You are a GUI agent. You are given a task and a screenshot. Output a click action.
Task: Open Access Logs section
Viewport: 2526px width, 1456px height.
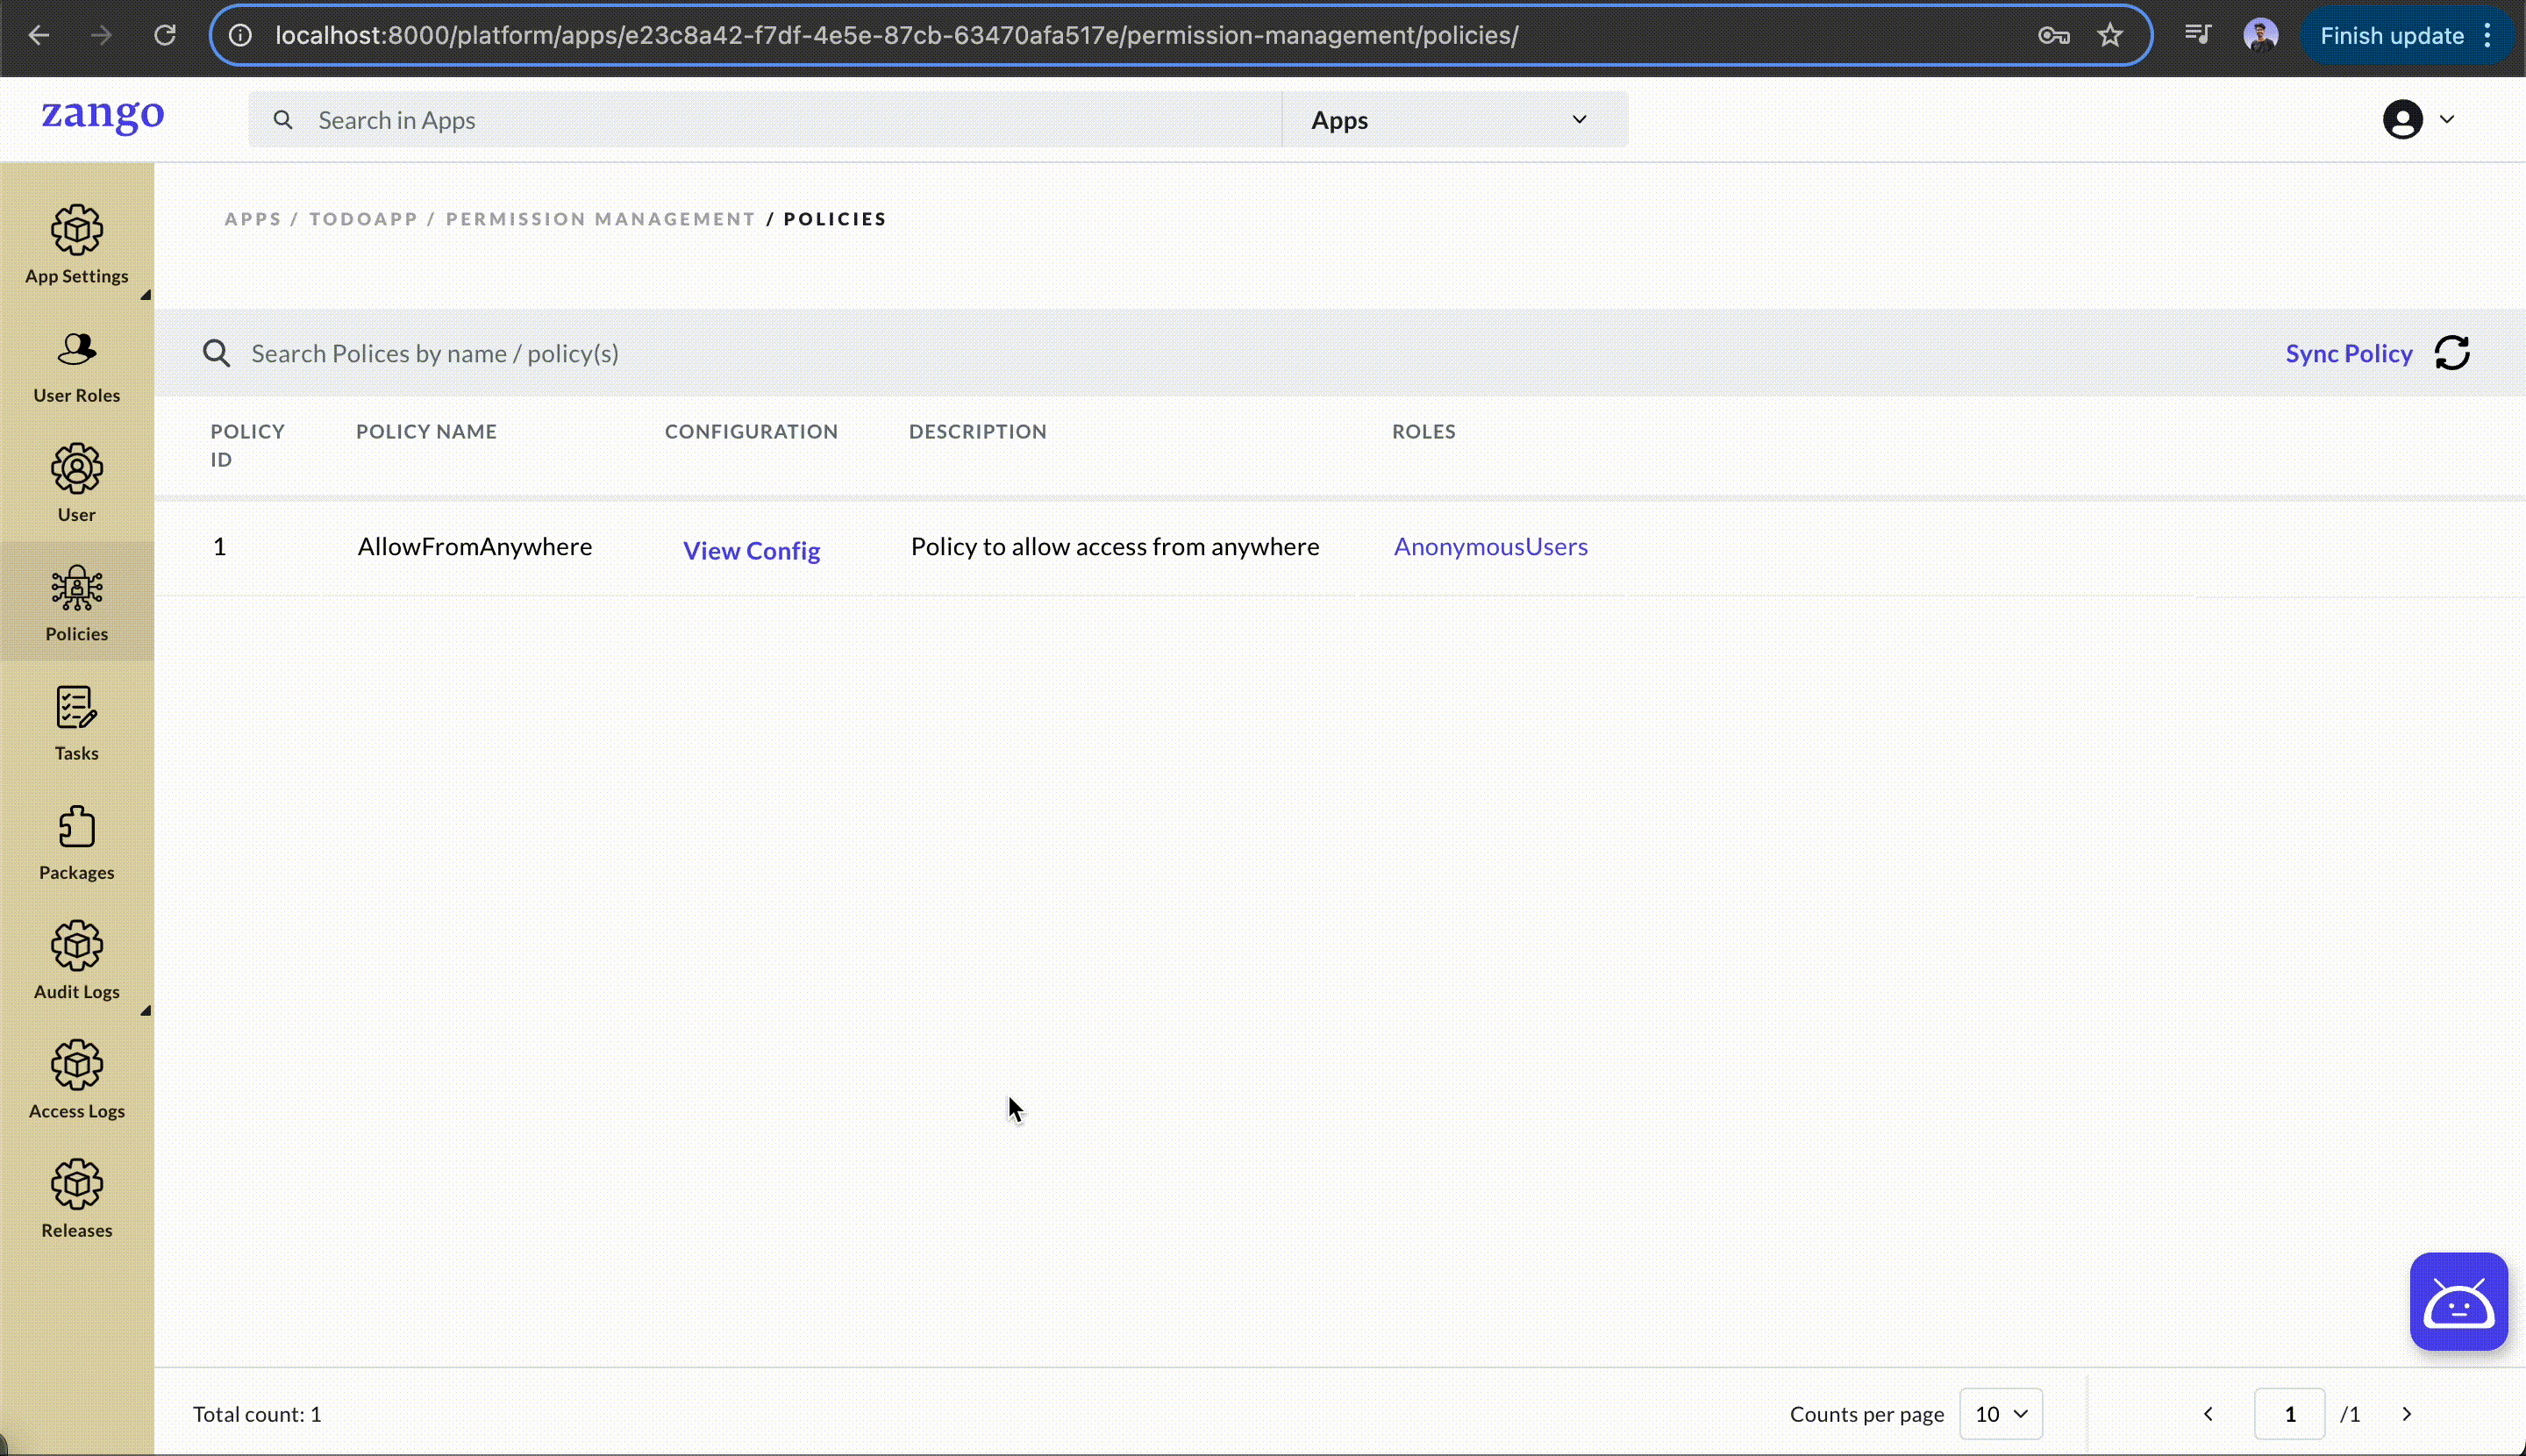(76, 1078)
